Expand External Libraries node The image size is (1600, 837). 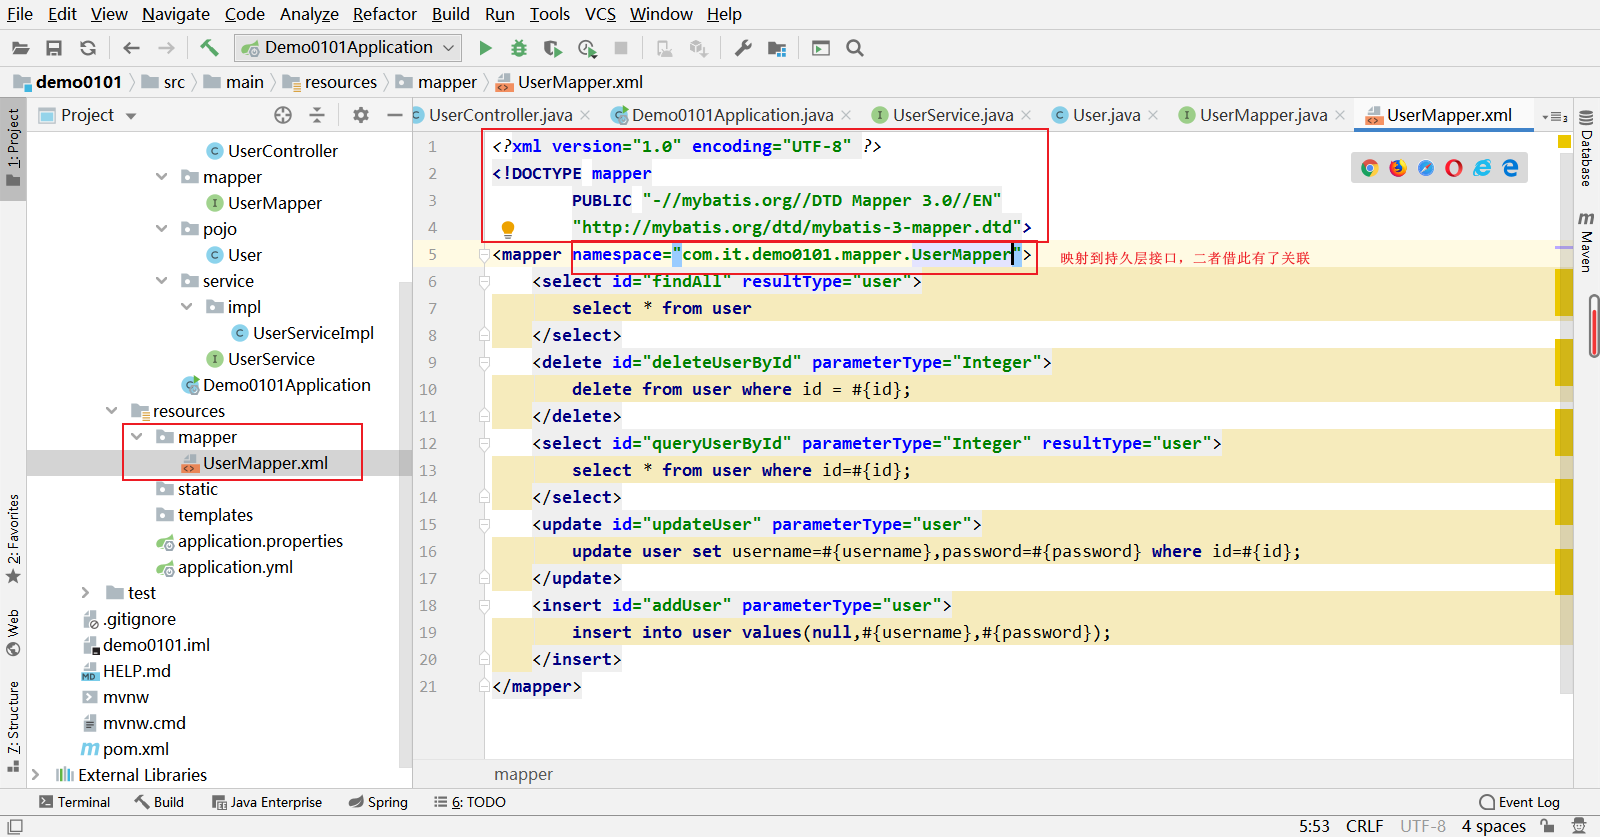[x=36, y=774]
